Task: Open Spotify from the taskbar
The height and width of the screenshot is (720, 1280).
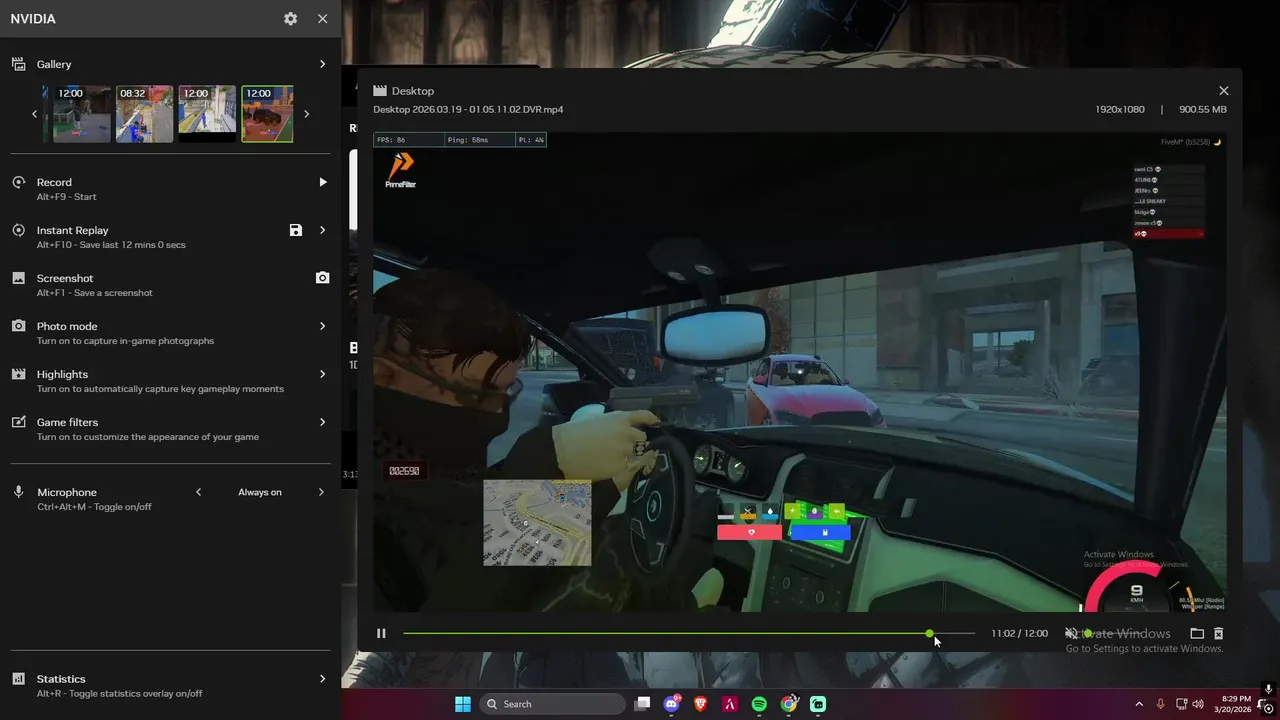Action: (x=759, y=704)
